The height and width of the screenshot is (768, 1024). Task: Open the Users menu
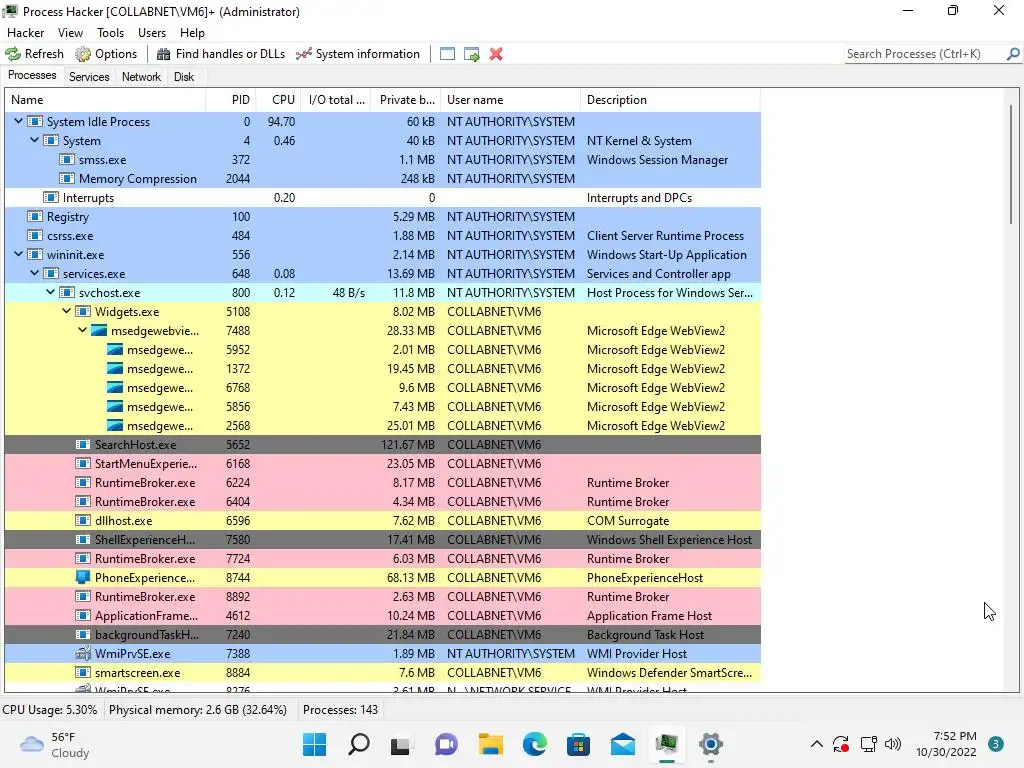point(152,33)
